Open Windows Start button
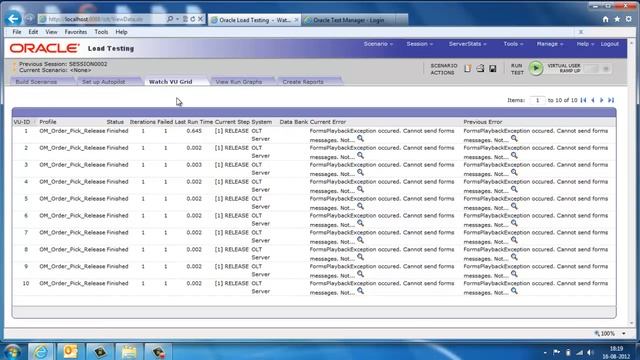Screen dimensions: 640x360 coord(13,351)
